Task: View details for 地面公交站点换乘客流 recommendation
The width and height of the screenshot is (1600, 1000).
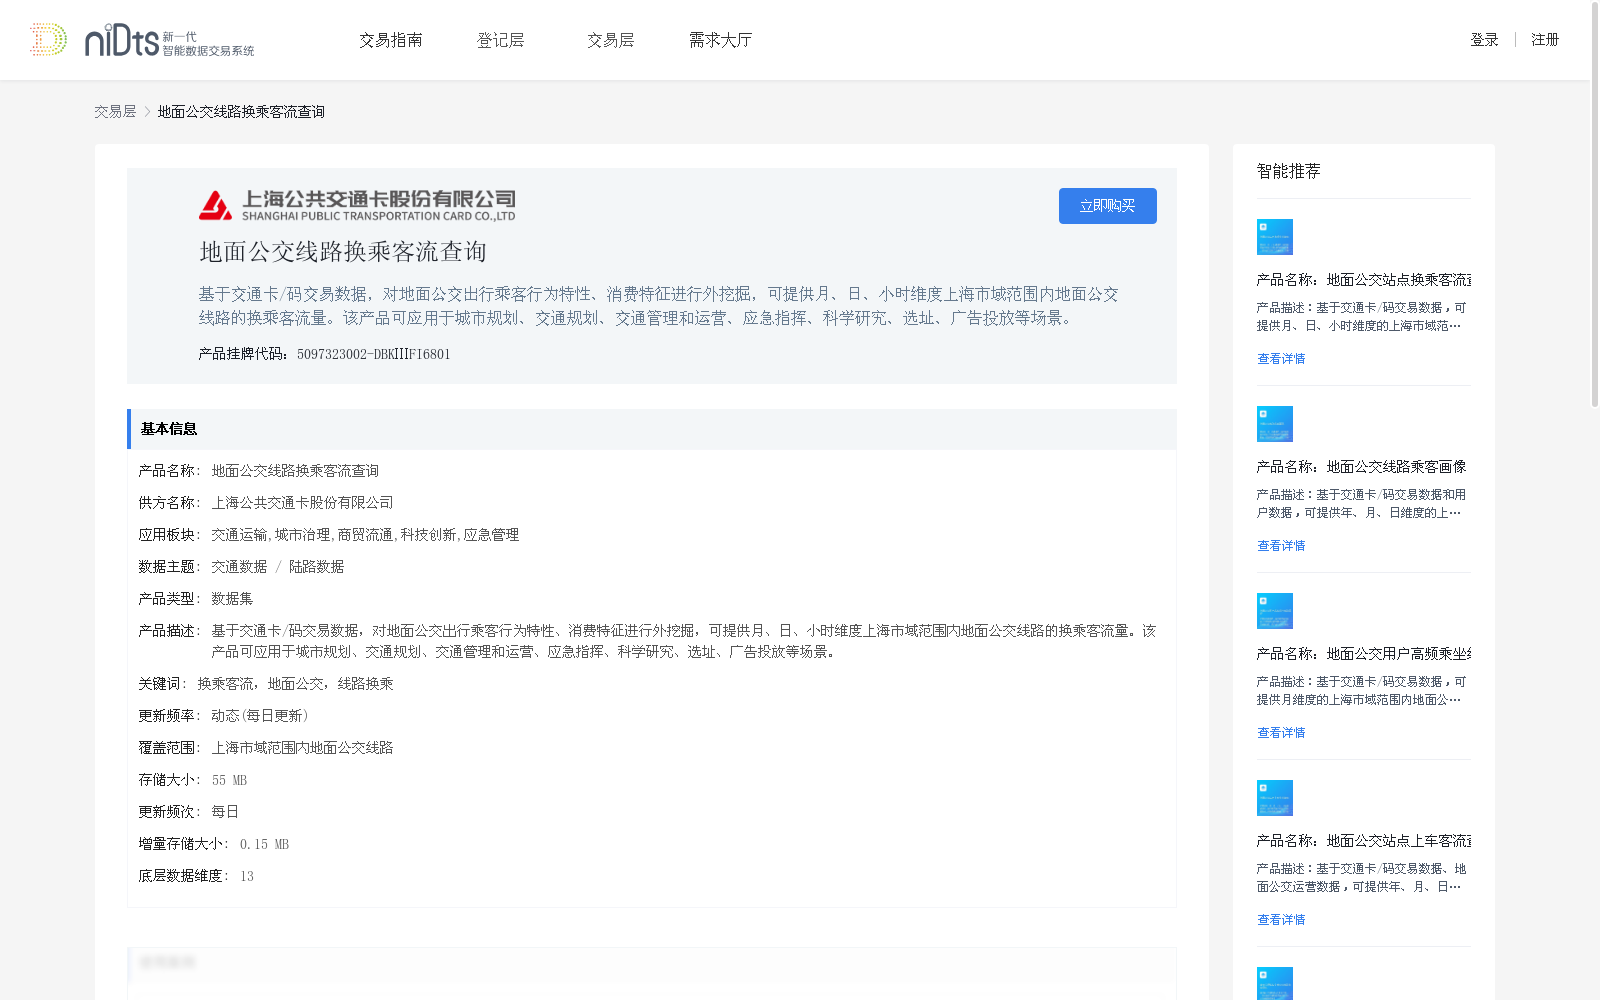Action: point(1281,359)
